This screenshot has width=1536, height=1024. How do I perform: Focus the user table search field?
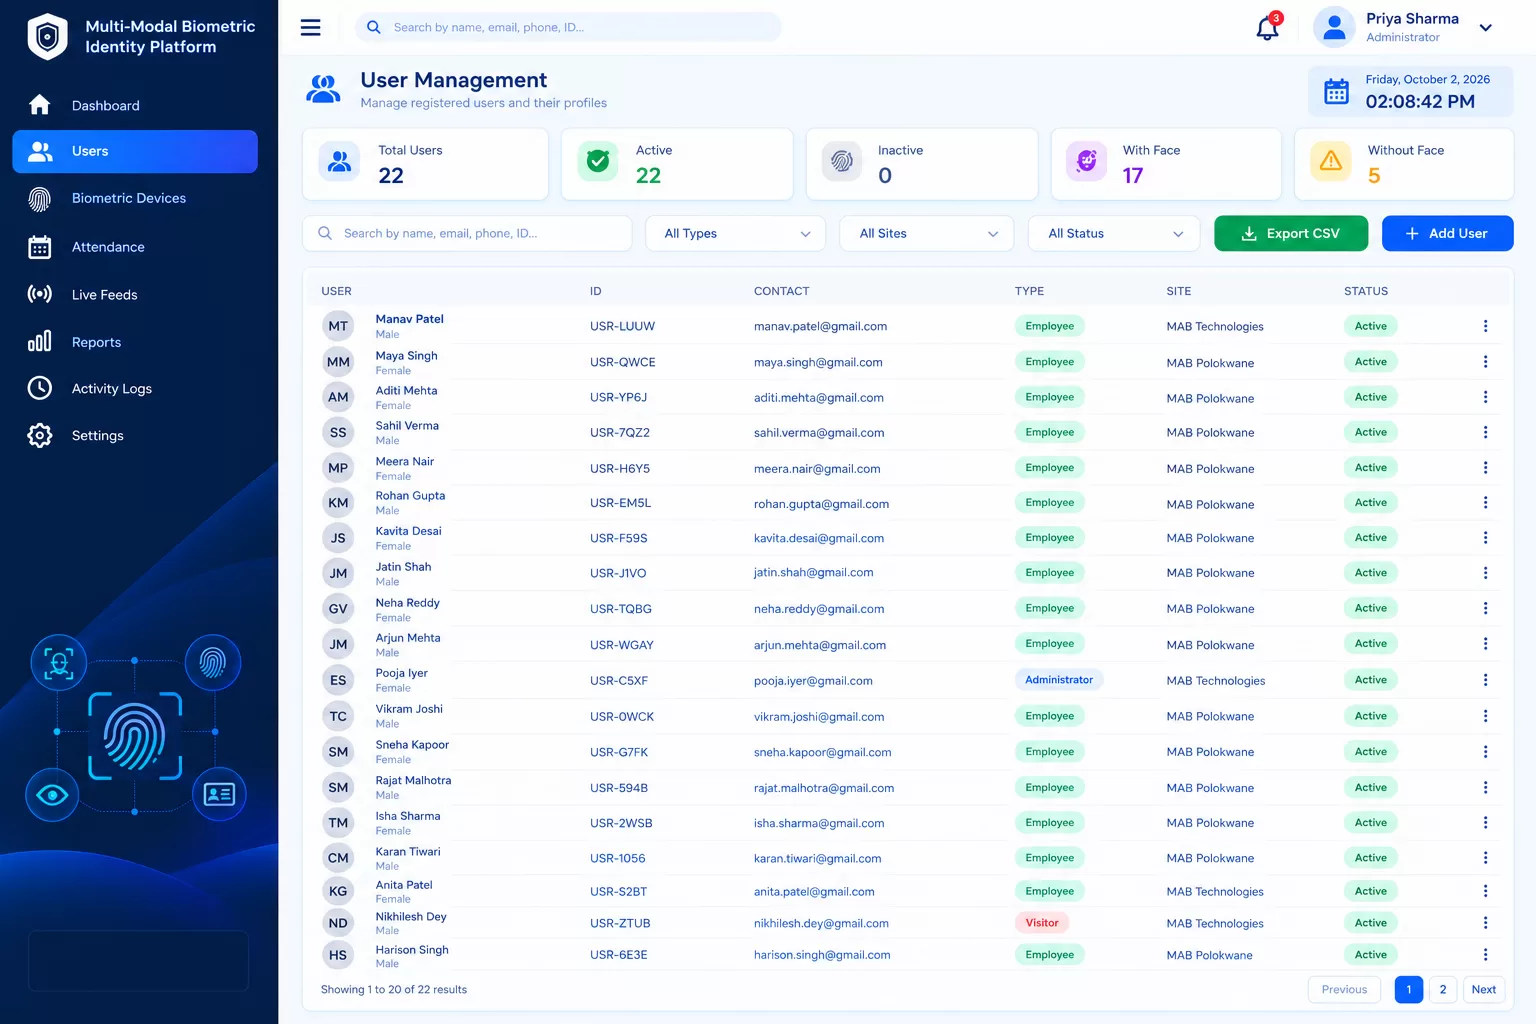coord(467,233)
